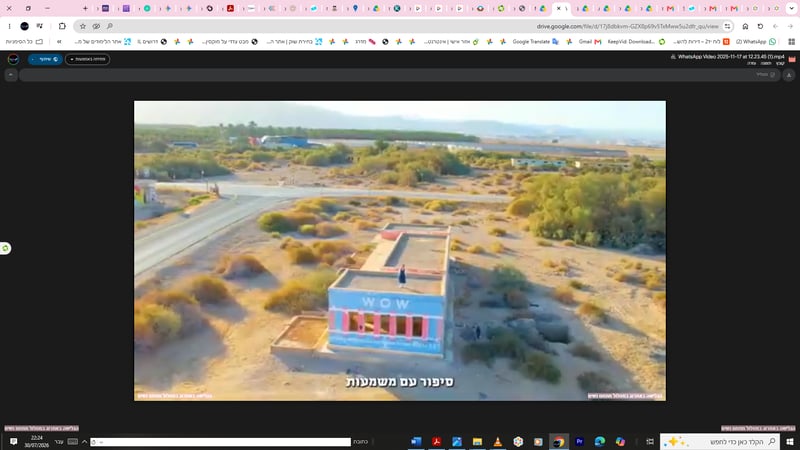Click the Drive viewer search bar

pyautogui.click(x=399, y=75)
